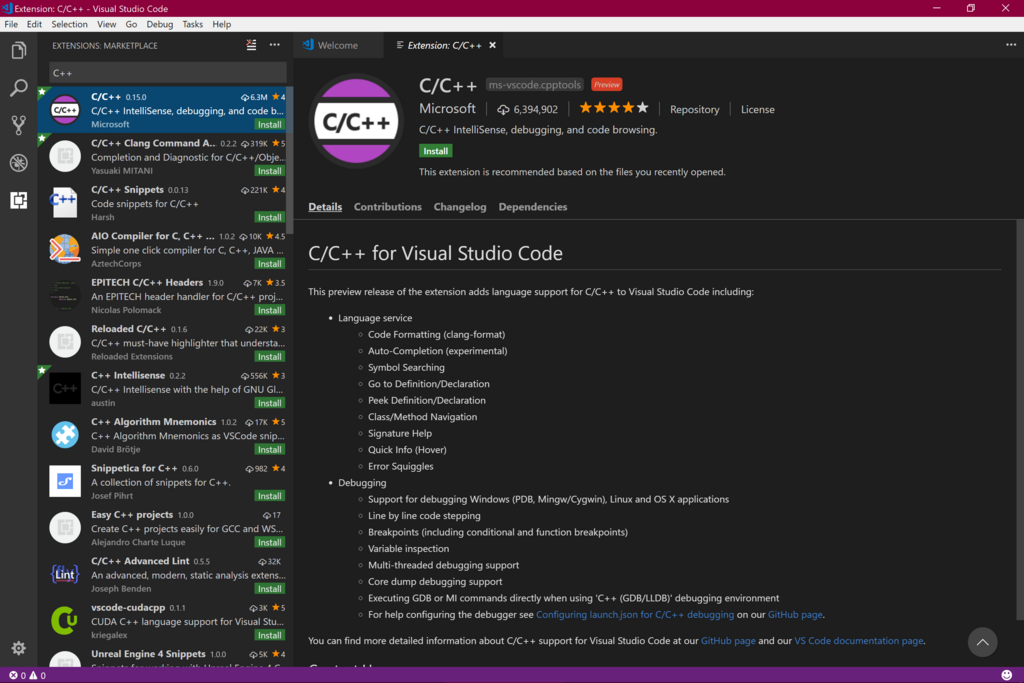Install the Reloaded C/C++ extension
This screenshot has height=683, width=1024.
(x=270, y=357)
